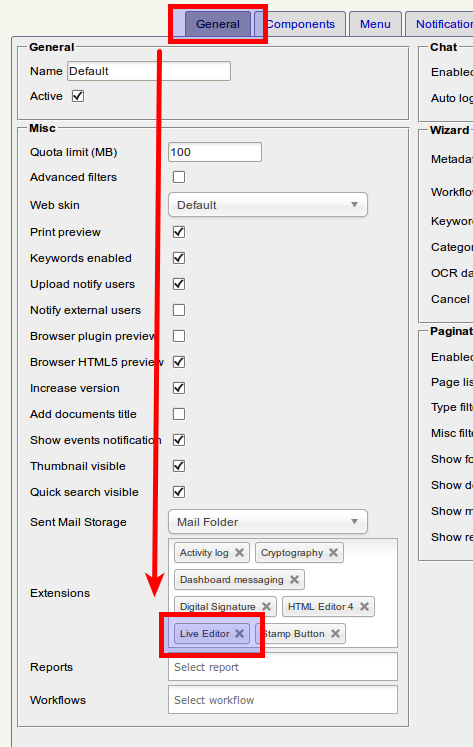Click the Extensions label
Image resolution: width=473 pixels, height=747 pixels.
click(60, 593)
